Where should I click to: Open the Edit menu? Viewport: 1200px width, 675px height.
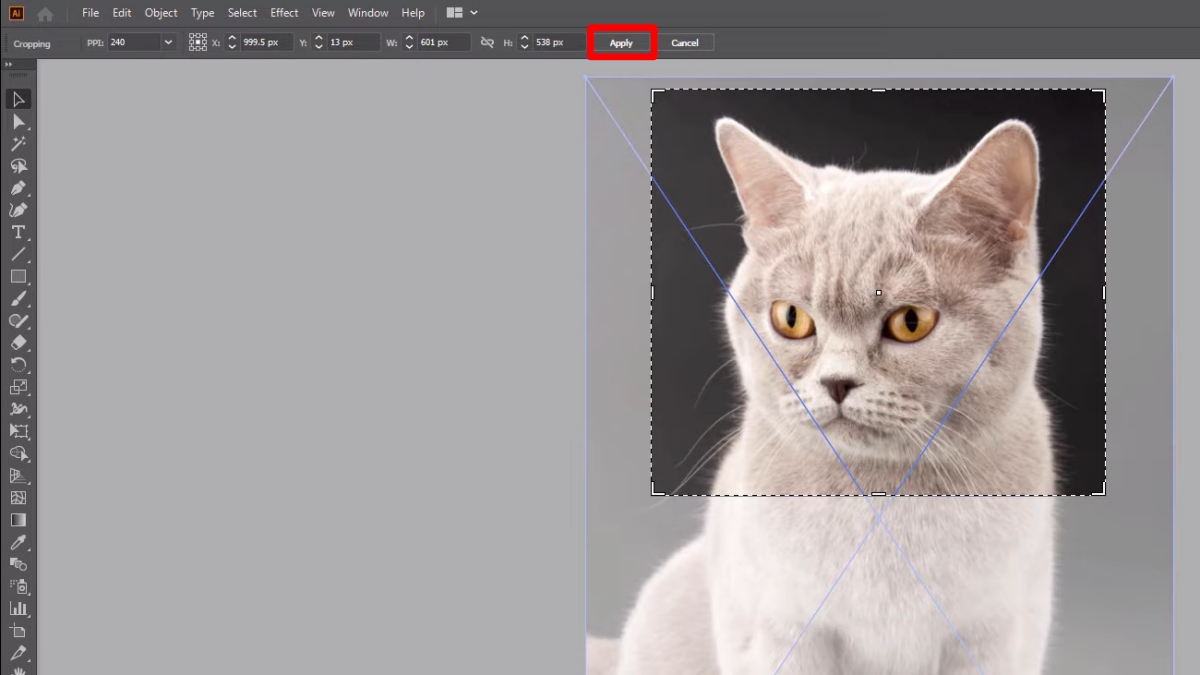click(122, 13)
